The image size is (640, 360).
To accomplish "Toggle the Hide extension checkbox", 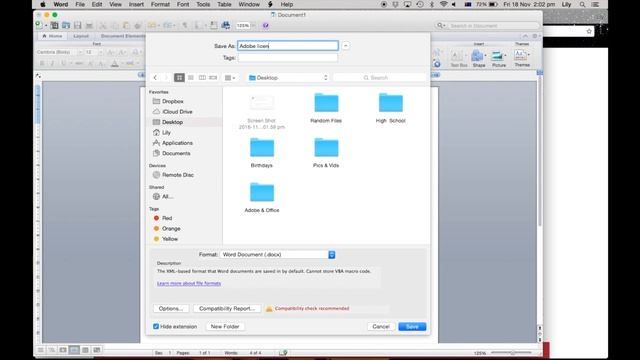I will pos(156,327).
